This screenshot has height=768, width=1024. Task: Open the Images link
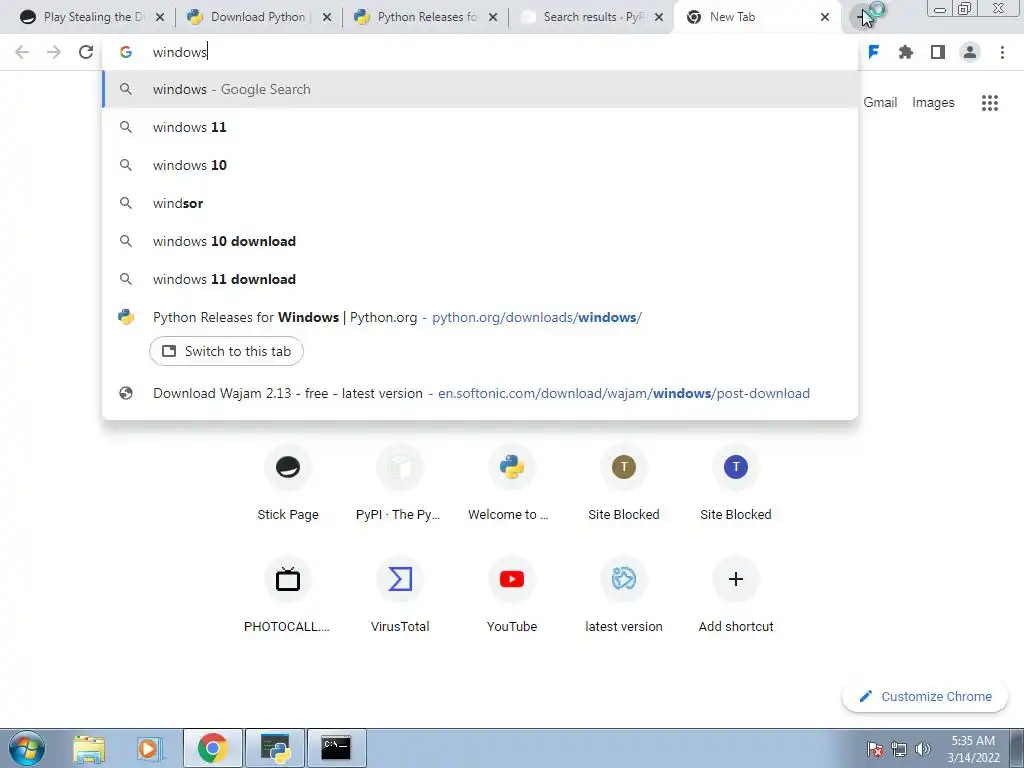(x=933, y=103)
